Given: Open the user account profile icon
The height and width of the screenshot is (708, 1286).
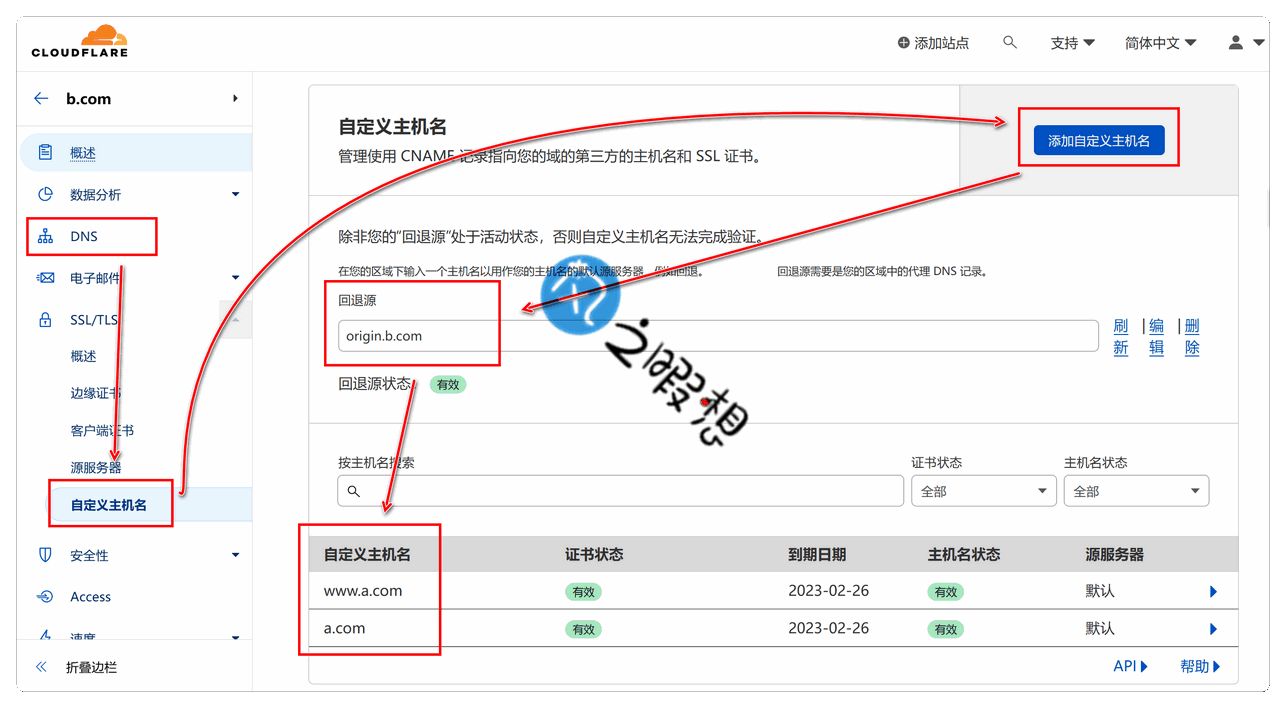Looking at the screenshot, I should click(x=1236, y=42).
